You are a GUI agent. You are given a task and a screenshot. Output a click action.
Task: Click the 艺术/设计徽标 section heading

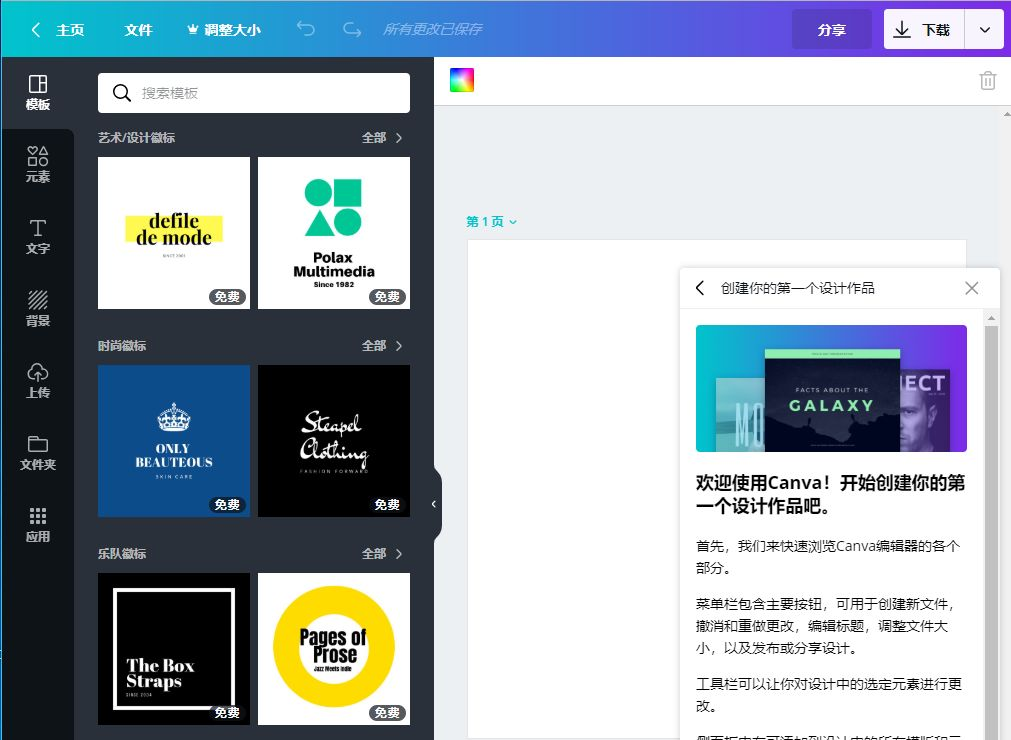tap(137, 138)
